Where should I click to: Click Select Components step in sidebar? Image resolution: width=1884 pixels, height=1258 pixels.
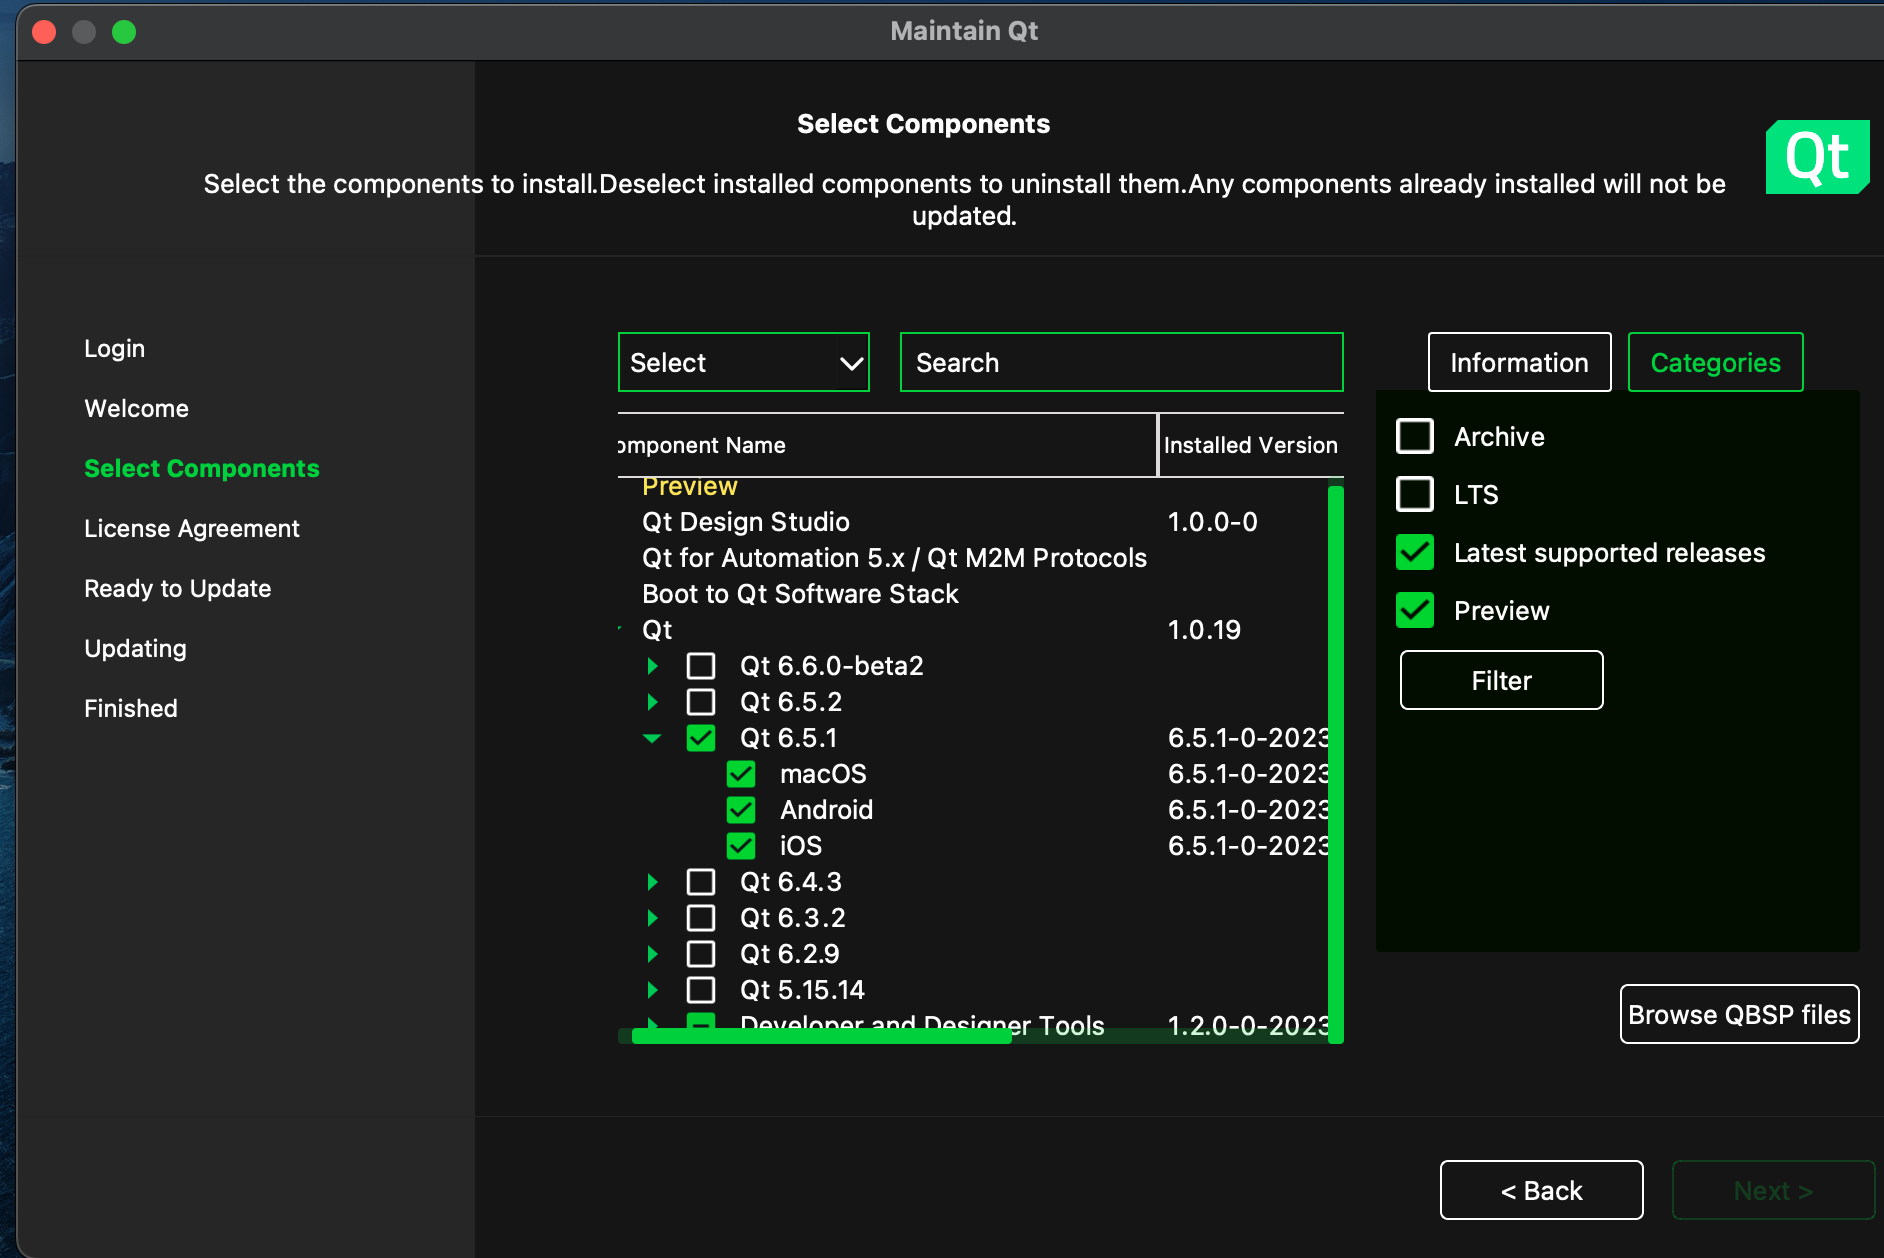[x=202, y=468]
